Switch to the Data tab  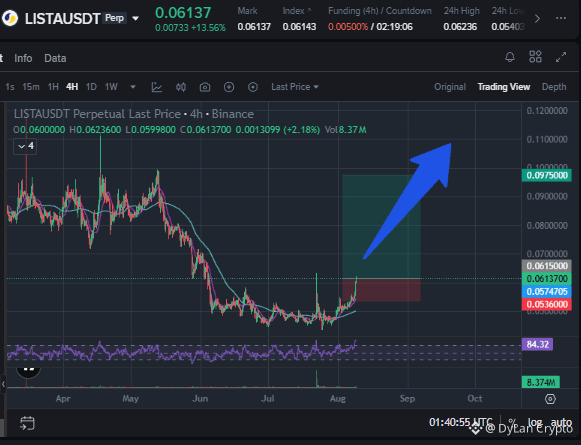click(x=55, y=58)
